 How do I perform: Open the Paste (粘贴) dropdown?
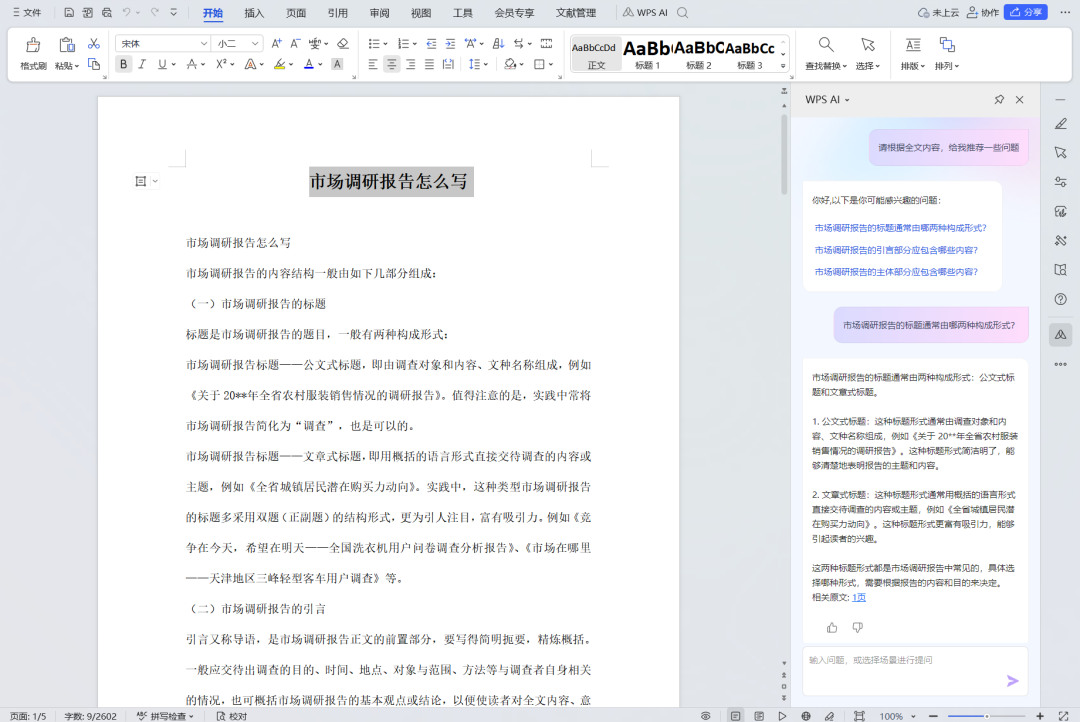pyautogui.click(x=67, y=65)
